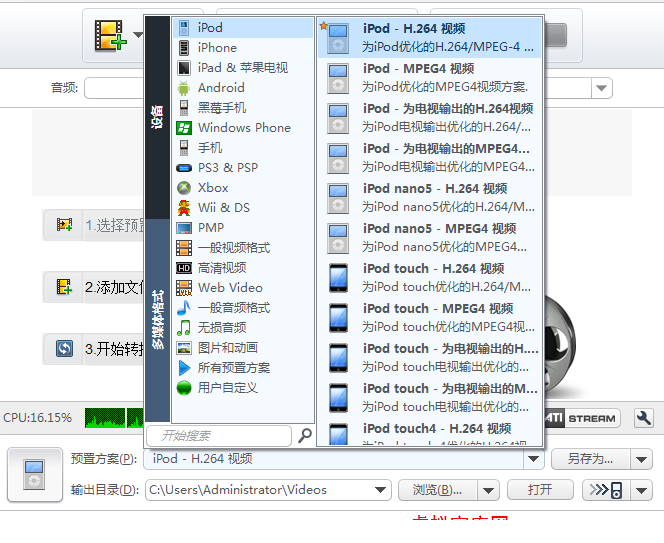Click step 1 选择预置 icon
Image resolution: width=664 pixels, height=543 pixels.
pyautogui.click(x=64, y=225)
